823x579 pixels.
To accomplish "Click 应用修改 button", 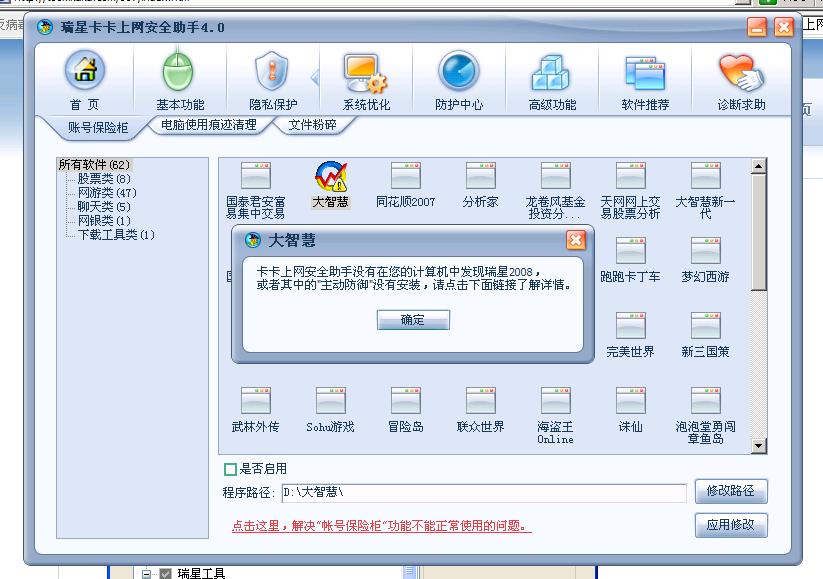I will tap(731, 525).
